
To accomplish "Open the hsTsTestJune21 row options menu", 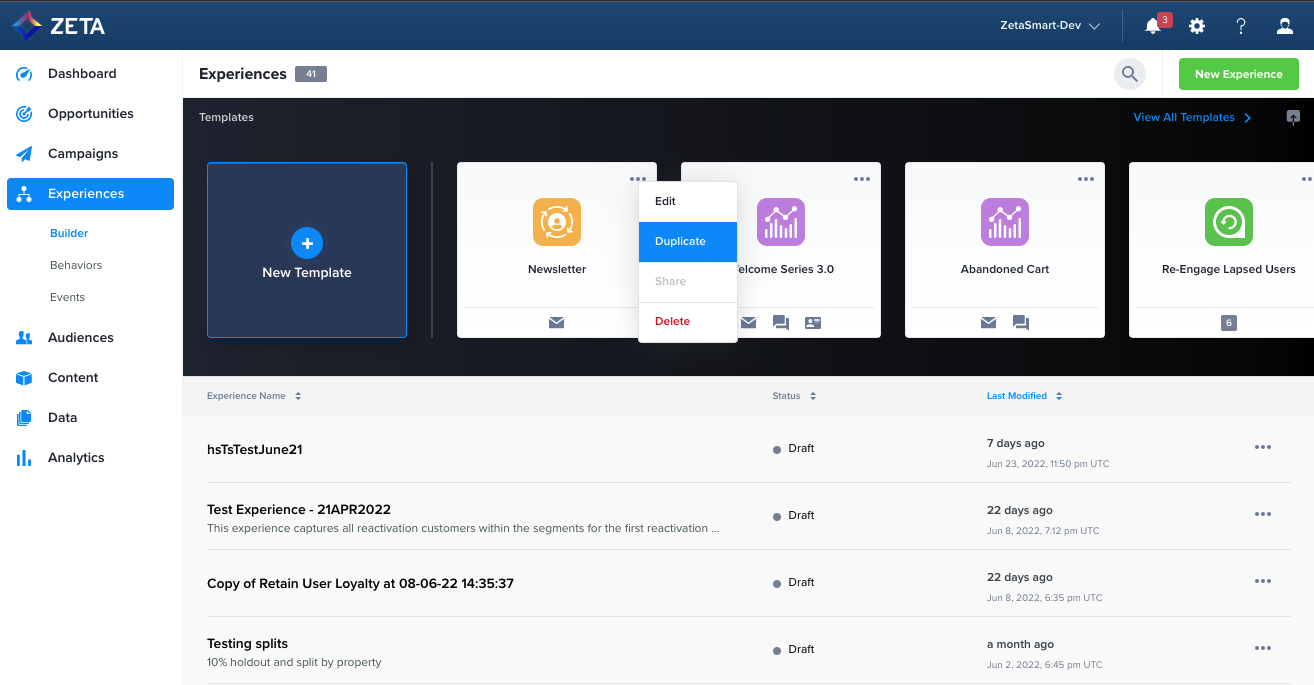I will [x=1263, y=448].
